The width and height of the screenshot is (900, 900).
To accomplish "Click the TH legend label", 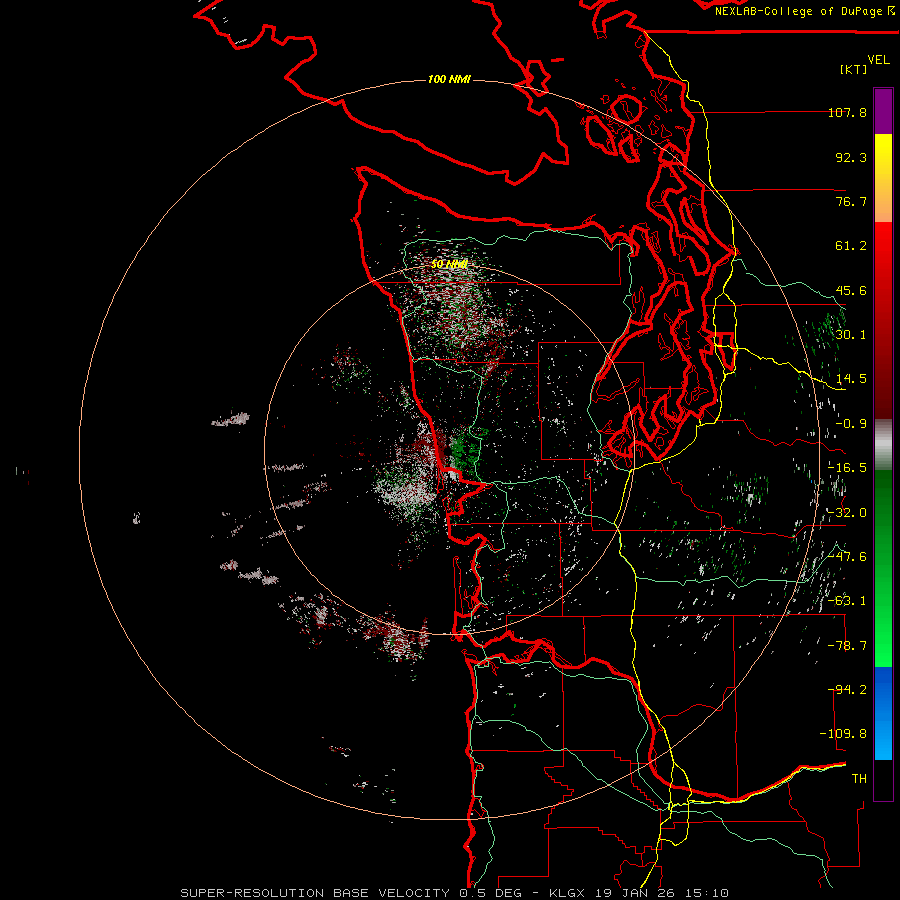I will tap(859, 779).
